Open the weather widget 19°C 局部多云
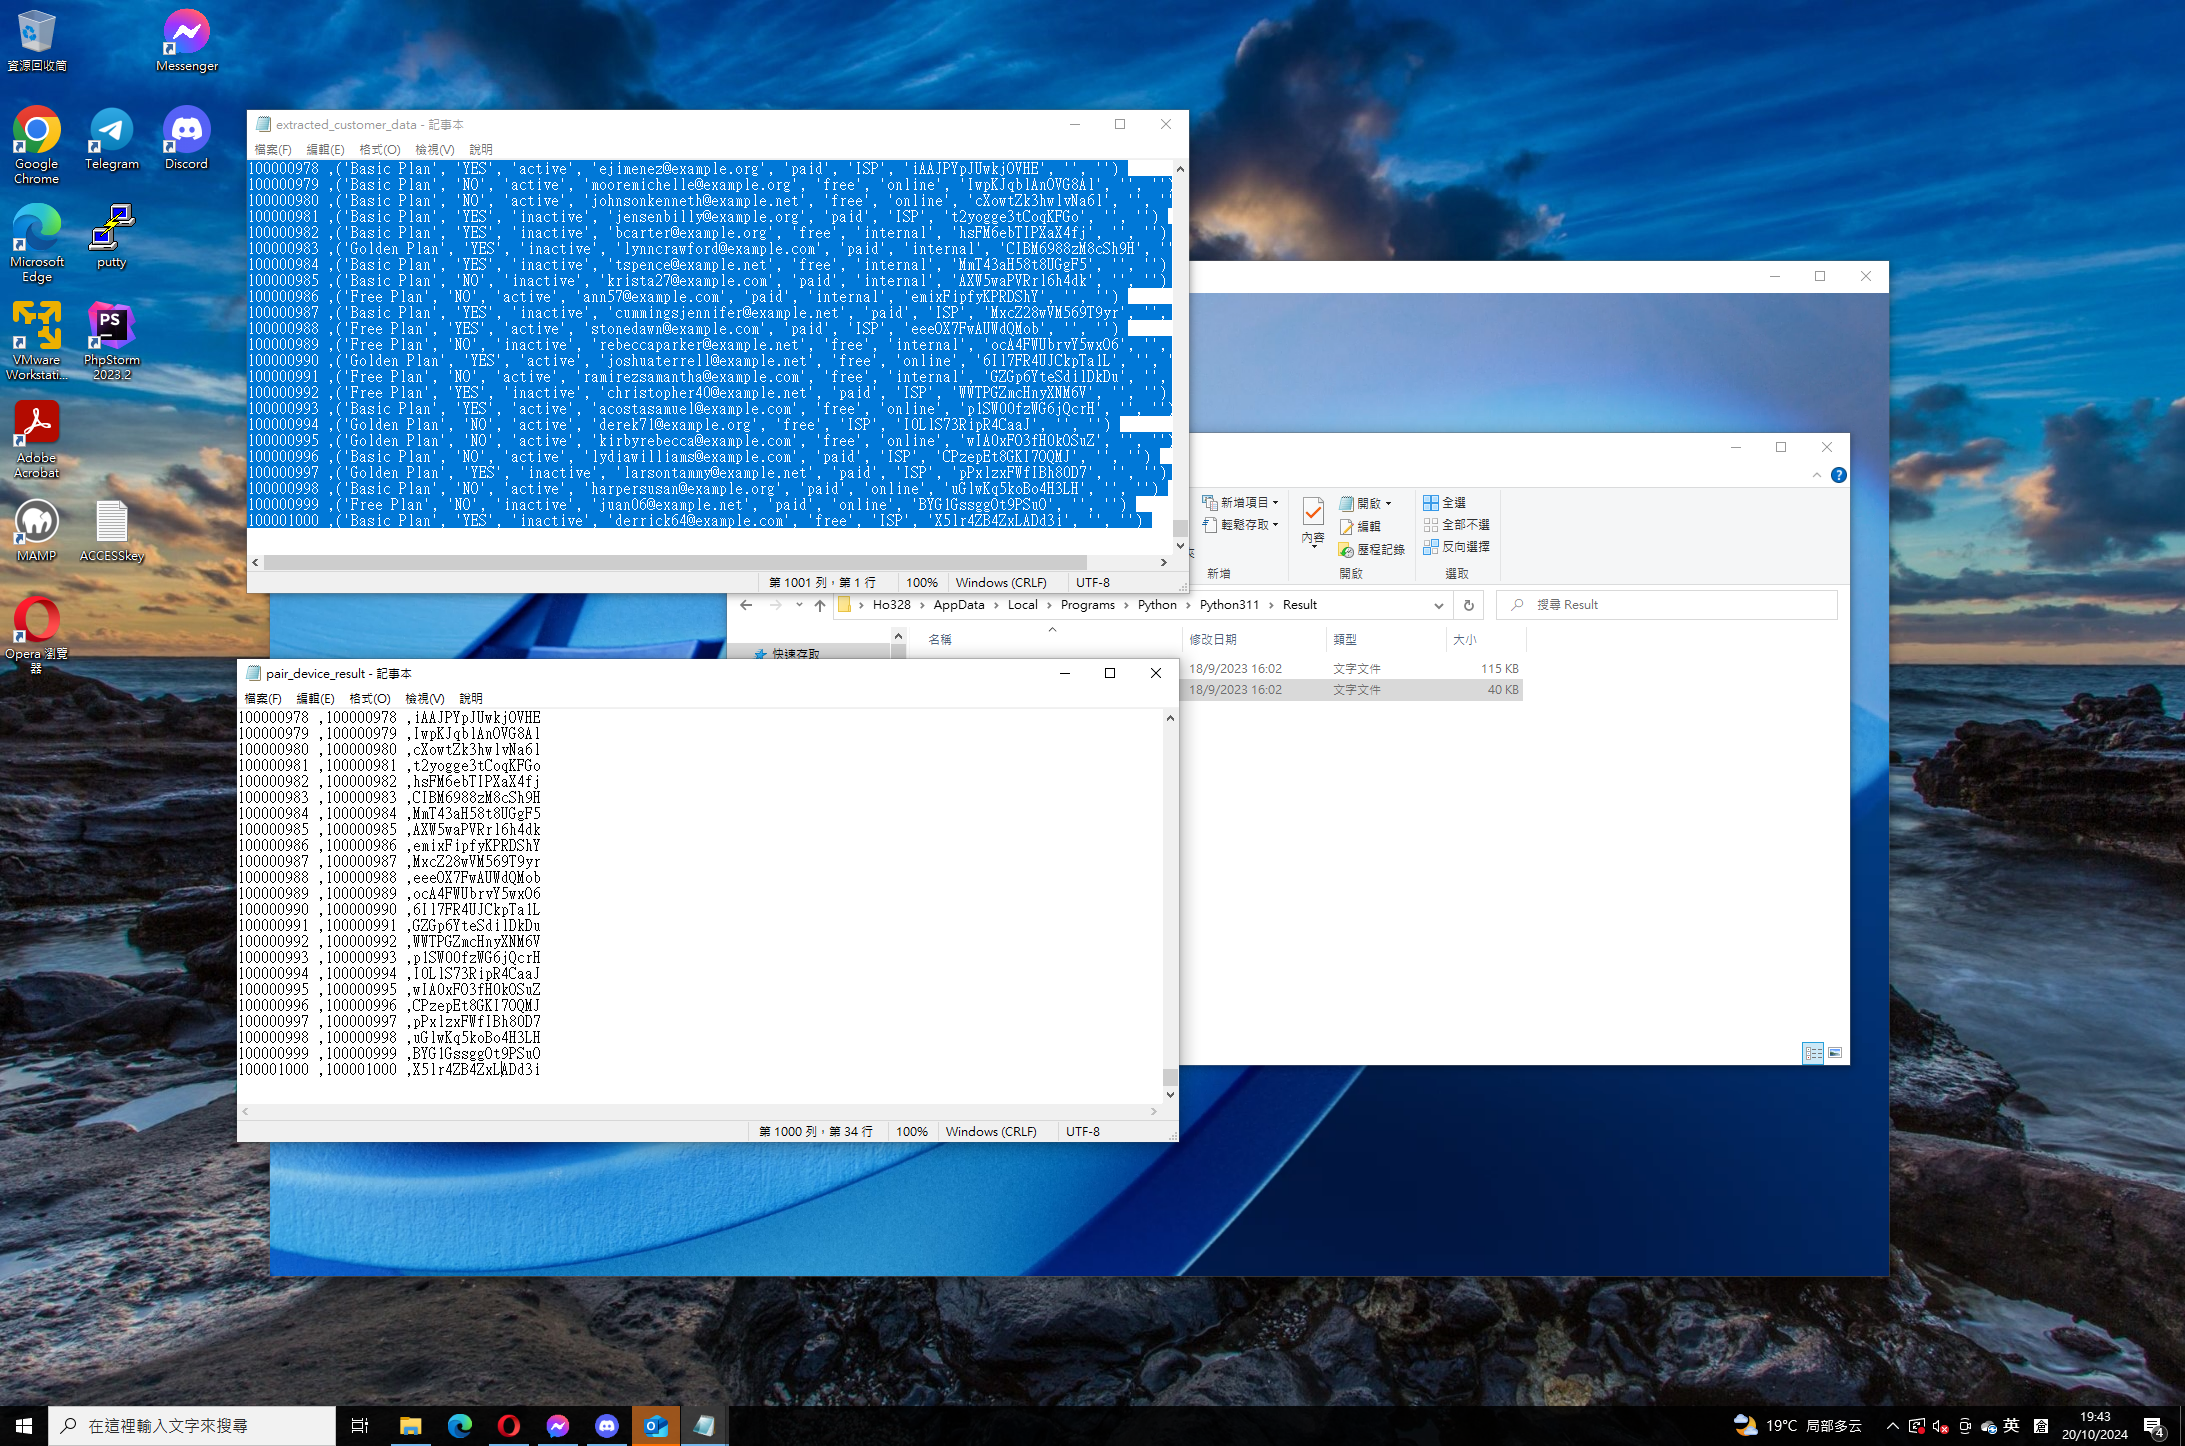Screen dimensions: 2185x1446 (1798, 1426)
